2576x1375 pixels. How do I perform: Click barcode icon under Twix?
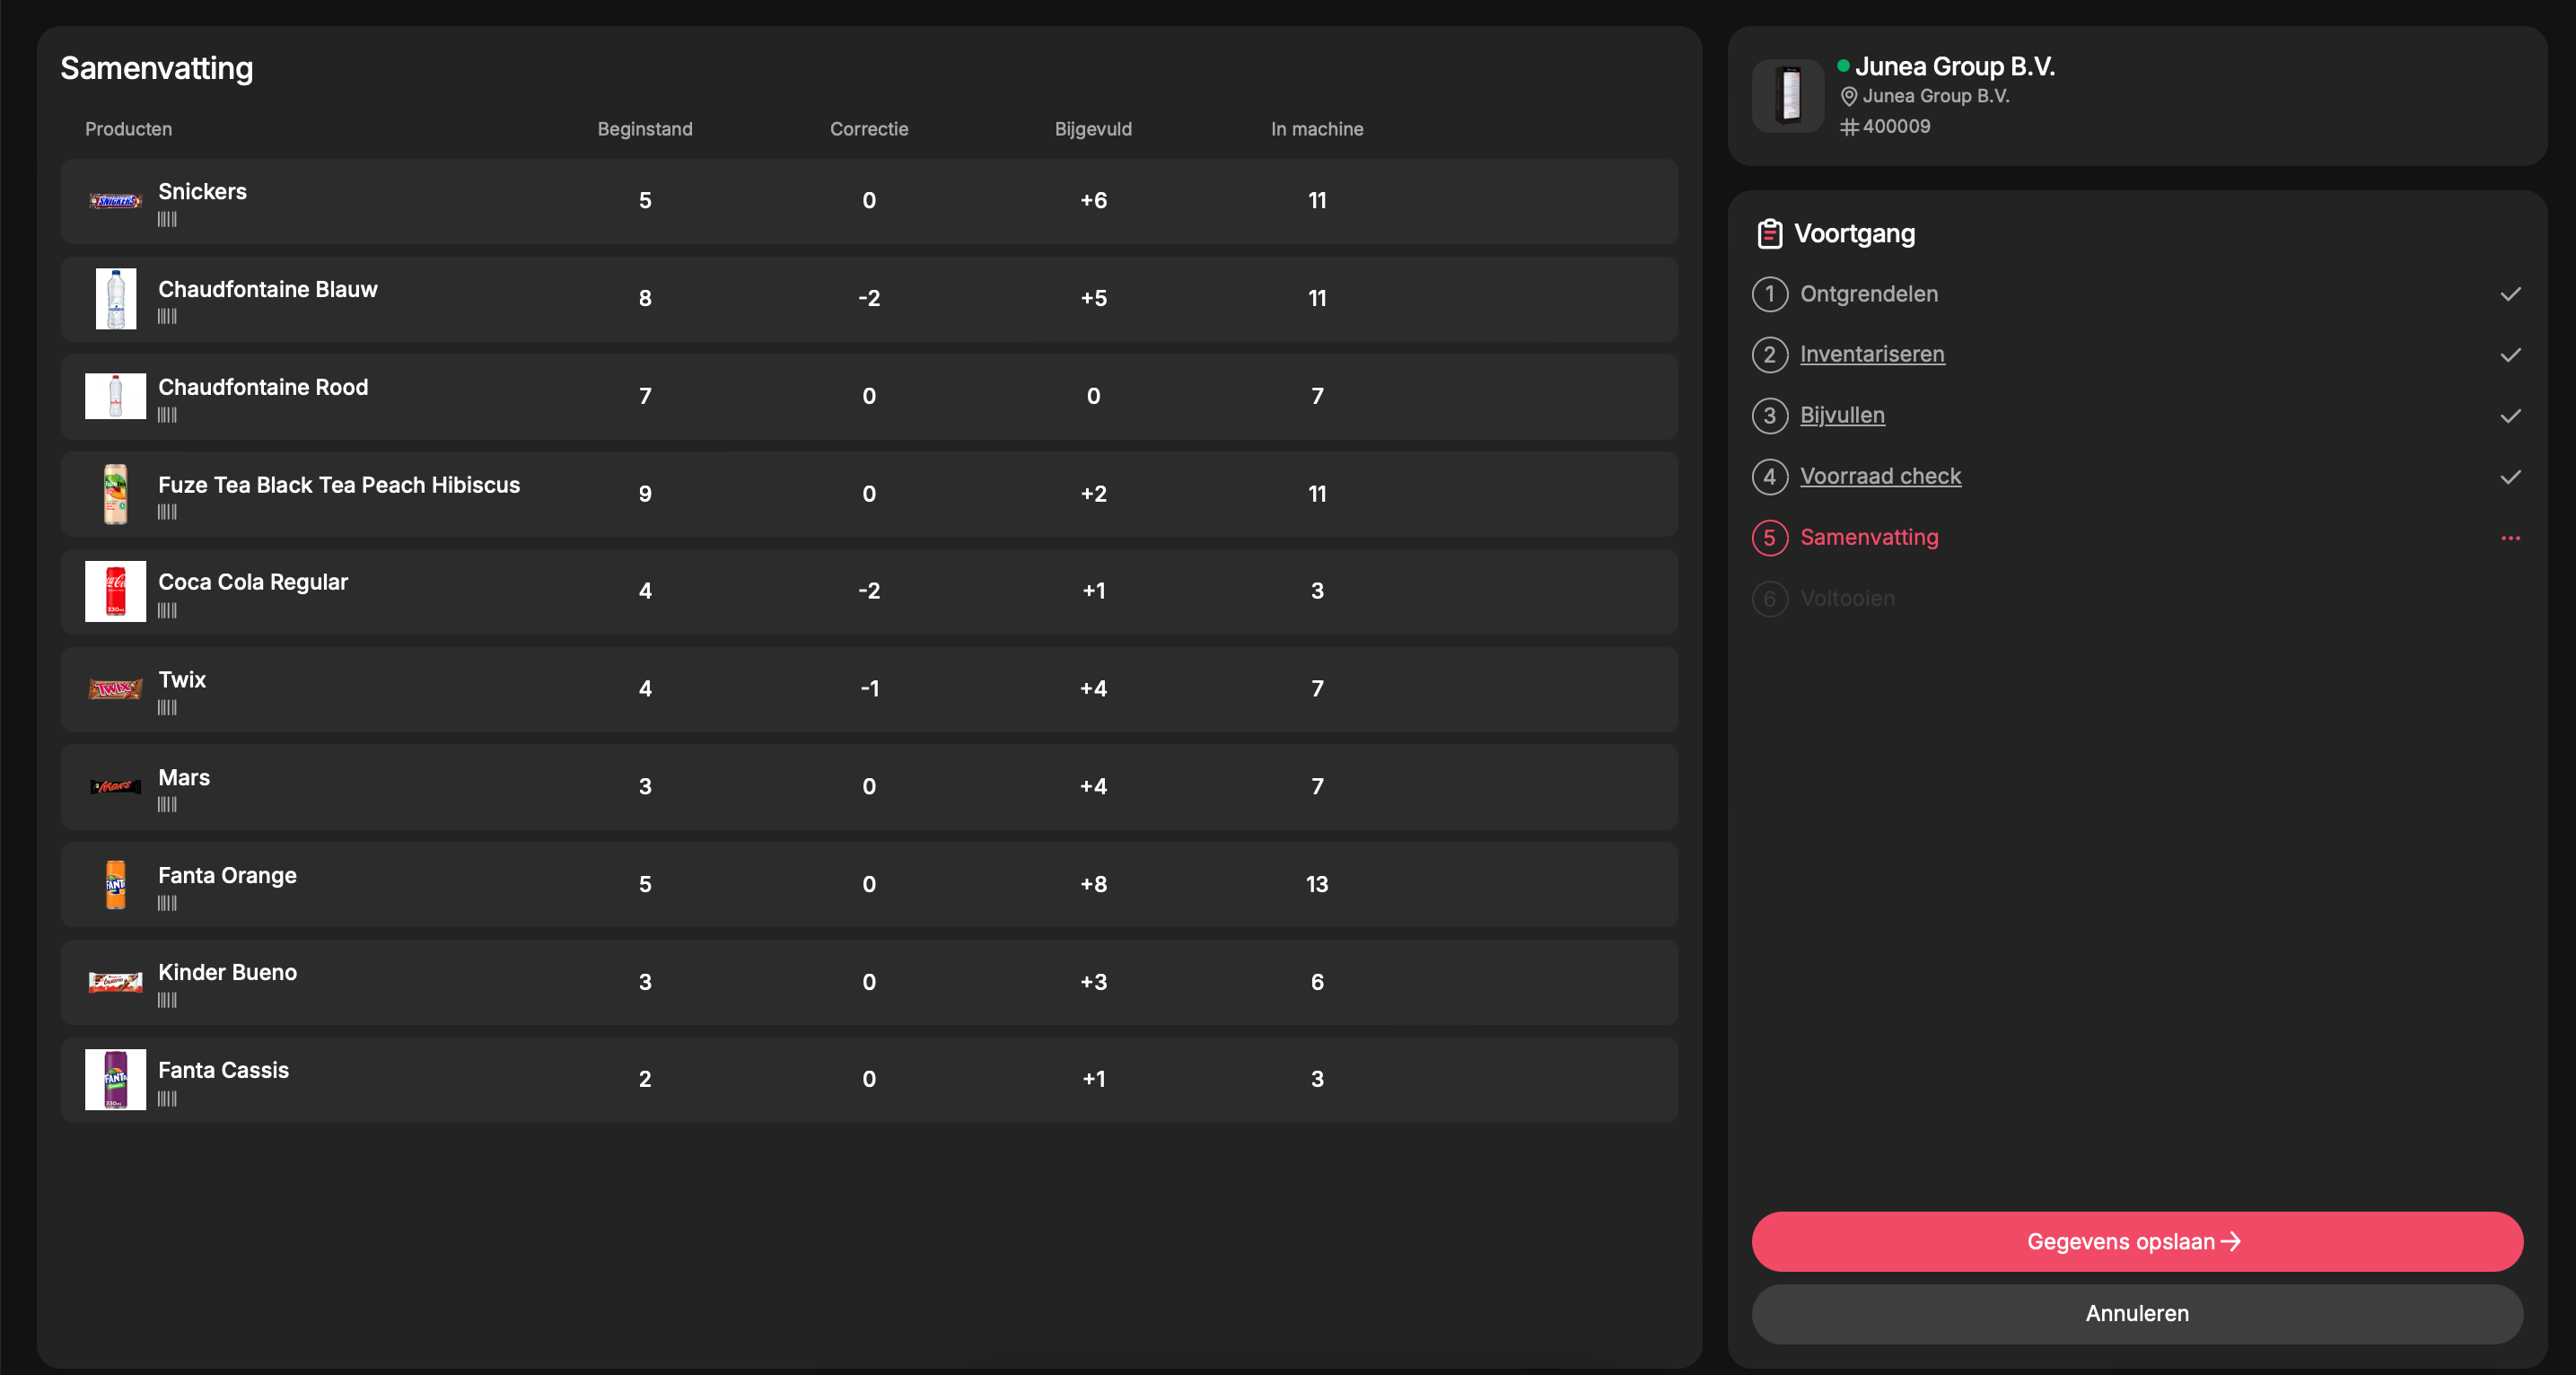pos(167,707)
